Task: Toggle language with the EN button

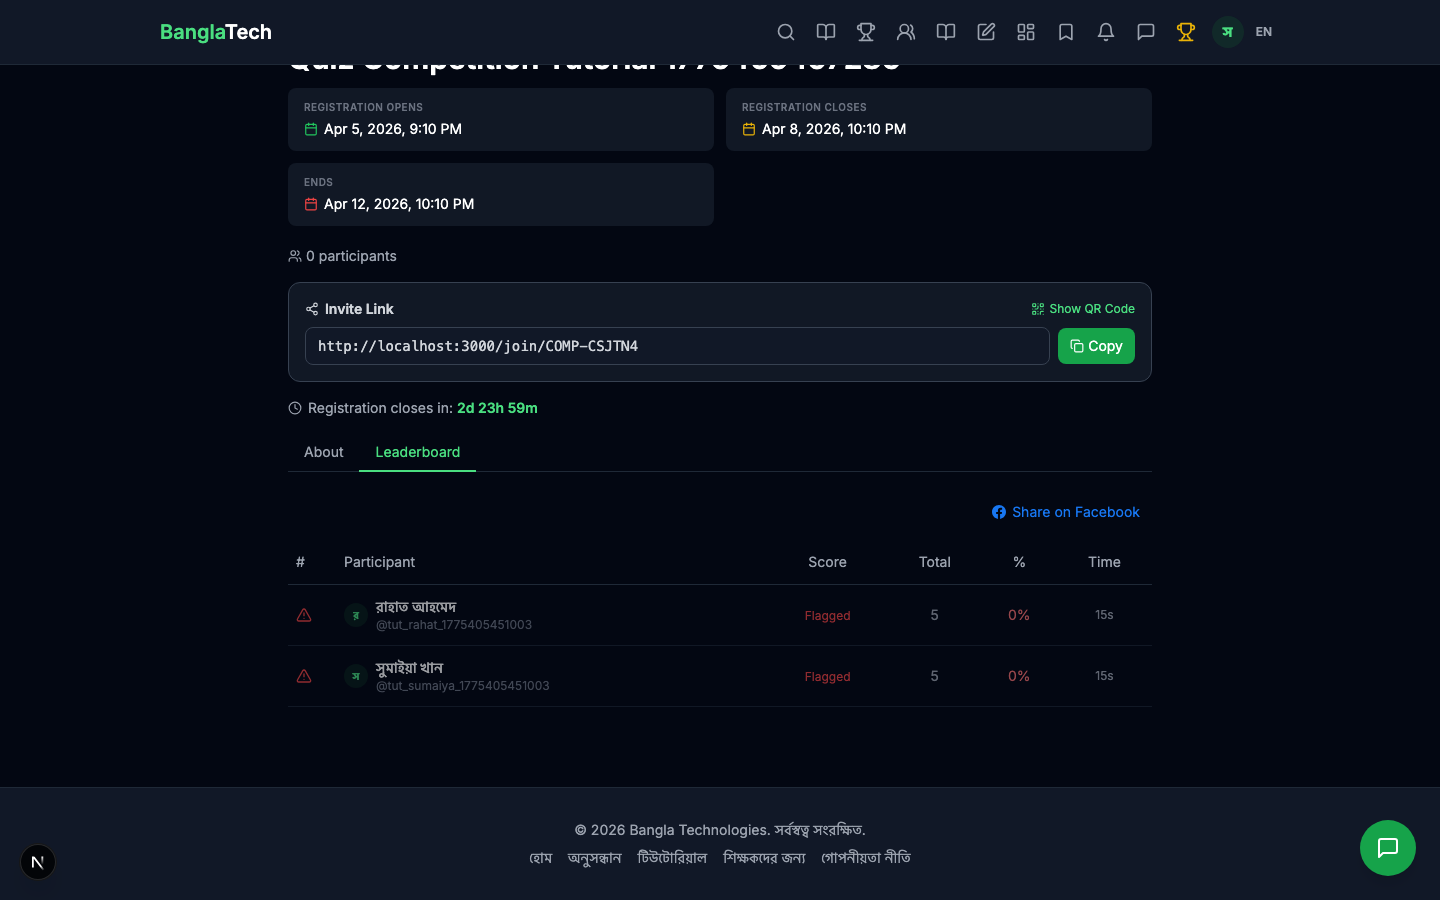Action: pyautogui.click(x=1264, y=32)
